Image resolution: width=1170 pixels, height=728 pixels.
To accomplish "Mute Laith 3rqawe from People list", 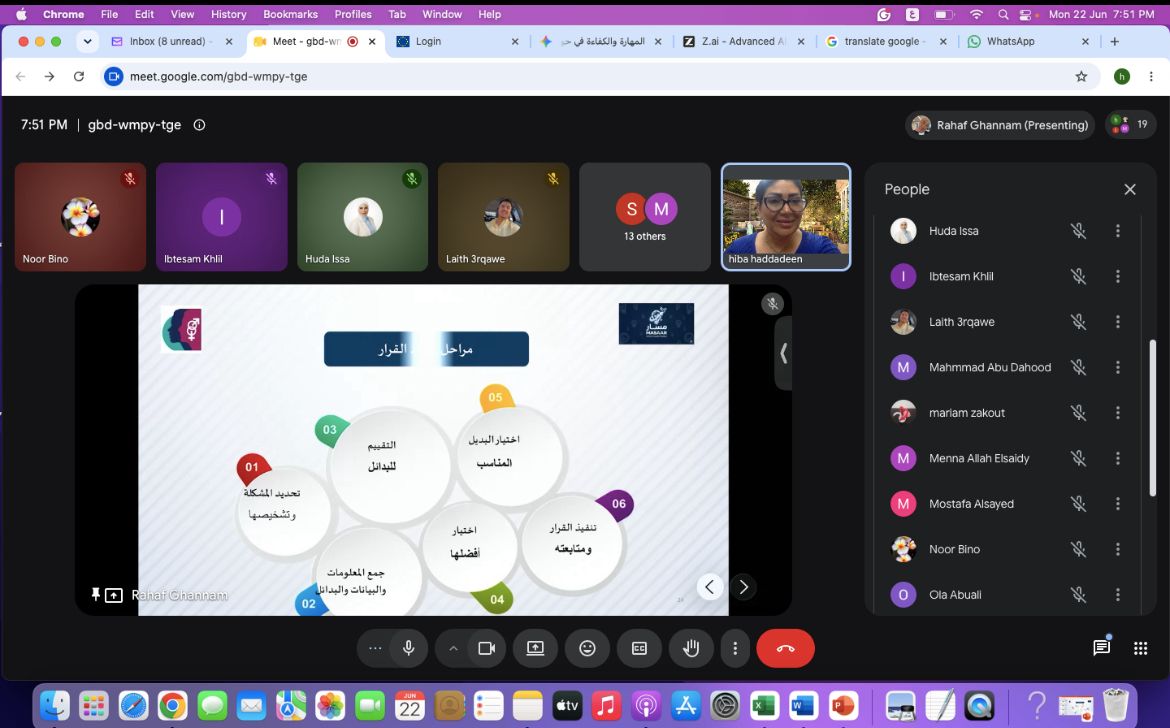I will point(1078,322).
